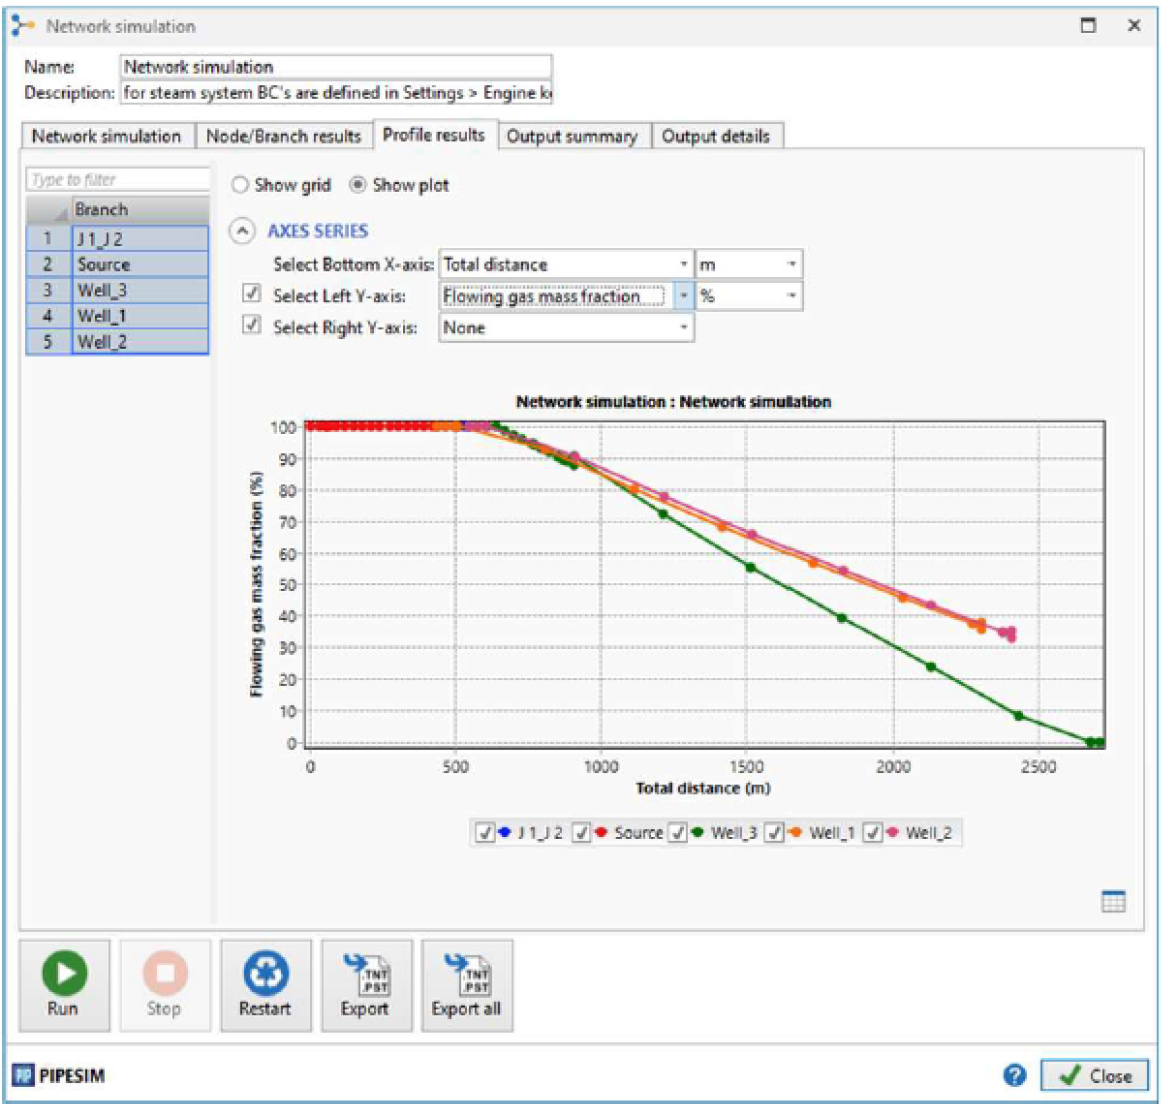Click the Restart simulation icon
The width and height of the screenshot is (1162, 1104).
(x=265, y=973)
